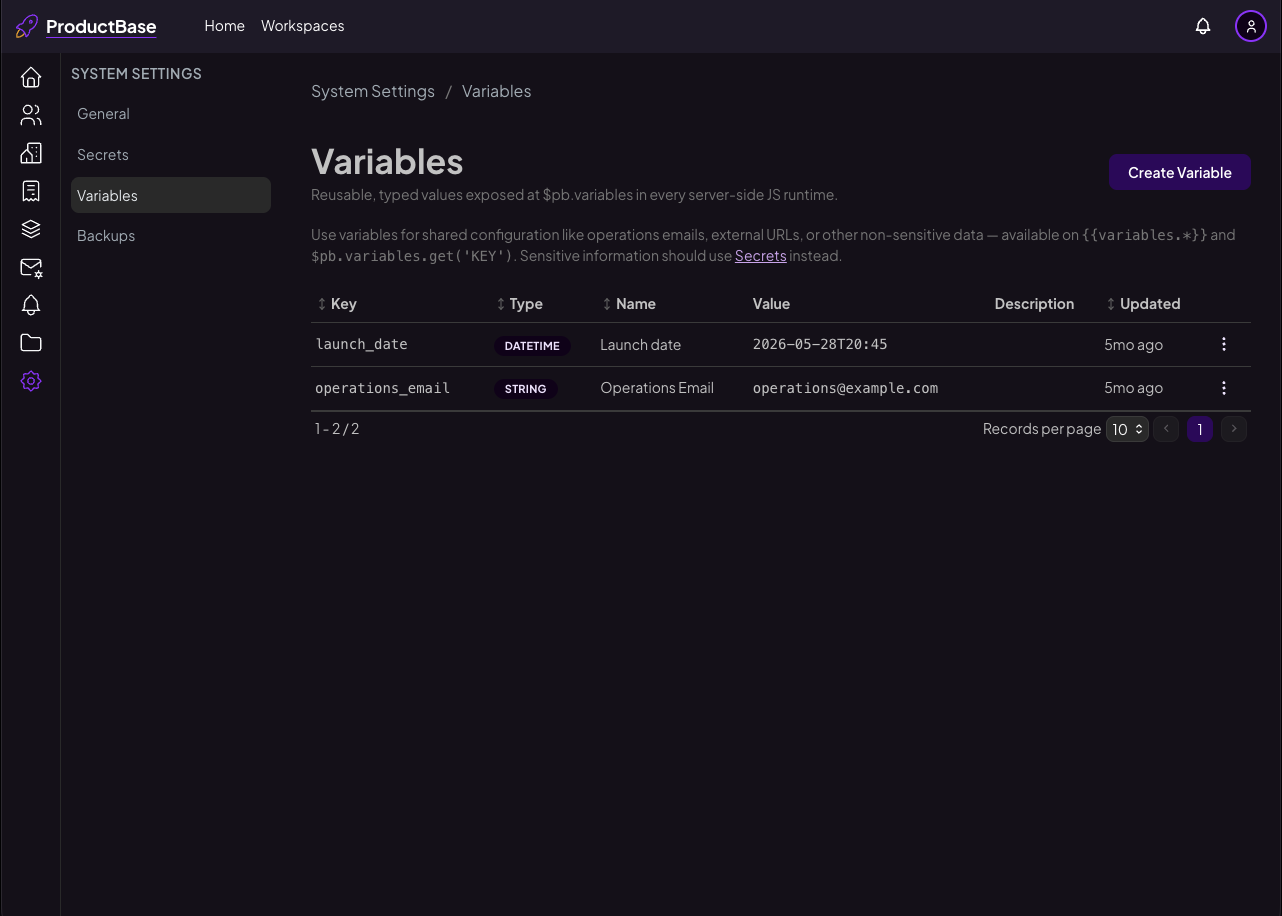Open the stacked layers icon in sidebar
The image size is (1282, 916).
[x=31, y=229]
